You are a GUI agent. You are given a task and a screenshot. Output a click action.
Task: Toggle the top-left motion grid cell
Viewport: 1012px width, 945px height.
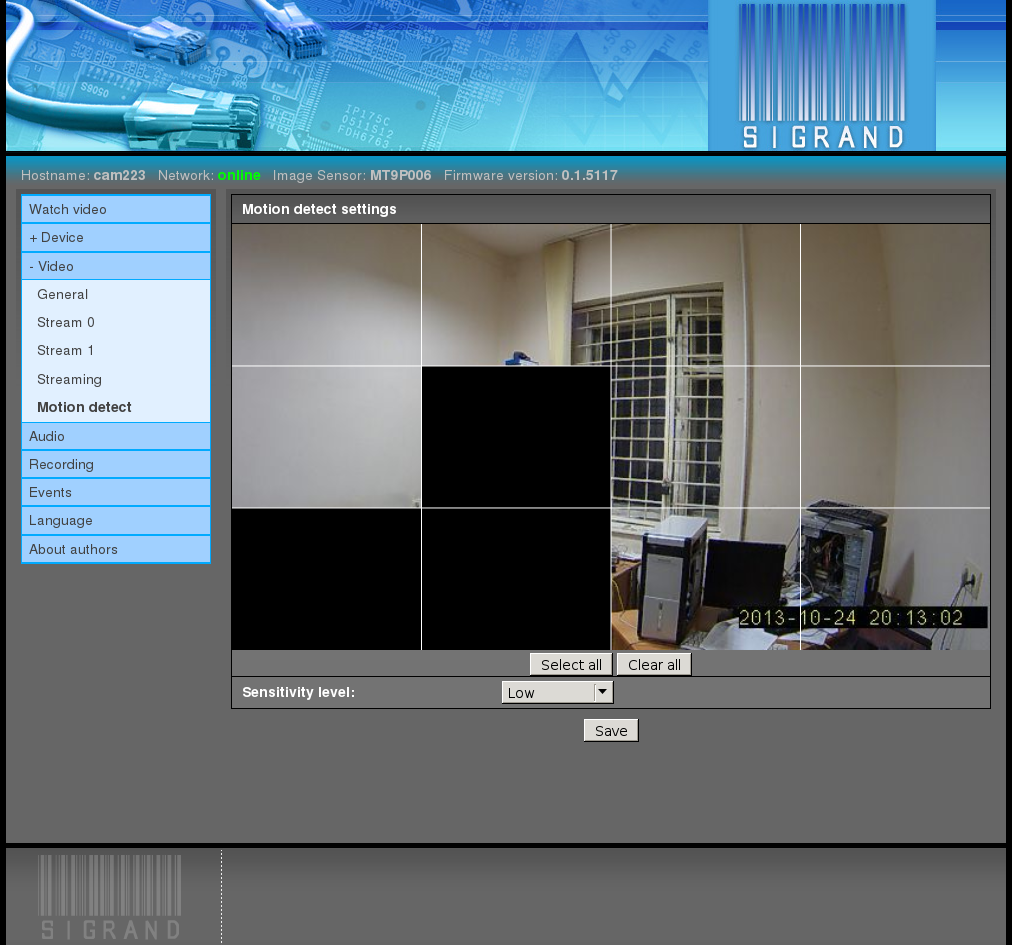[x=327, y=295]
